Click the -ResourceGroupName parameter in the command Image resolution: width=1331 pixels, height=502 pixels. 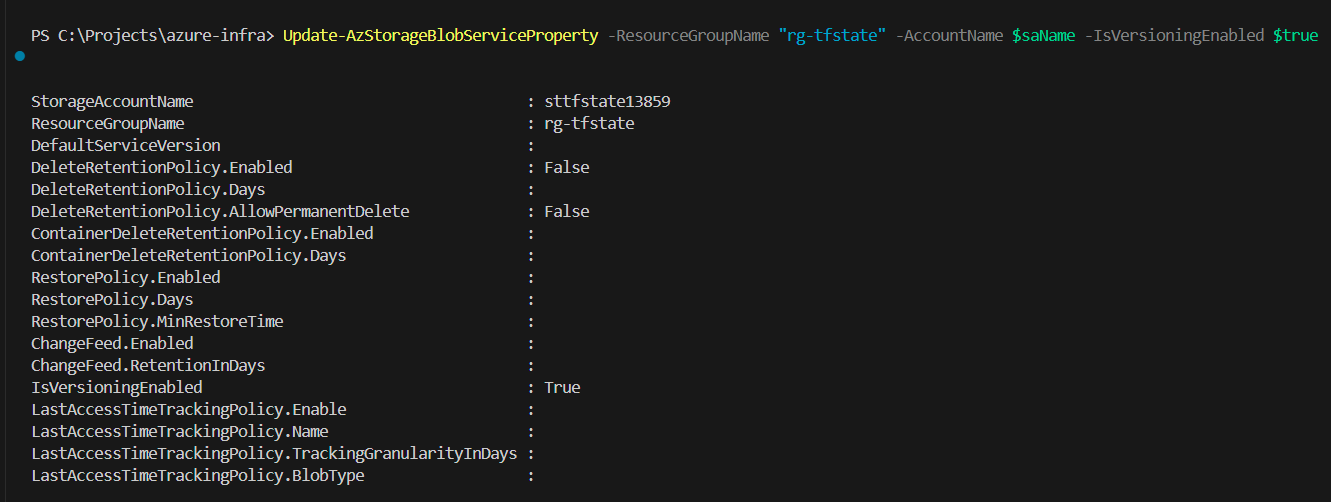coord(689,36)
